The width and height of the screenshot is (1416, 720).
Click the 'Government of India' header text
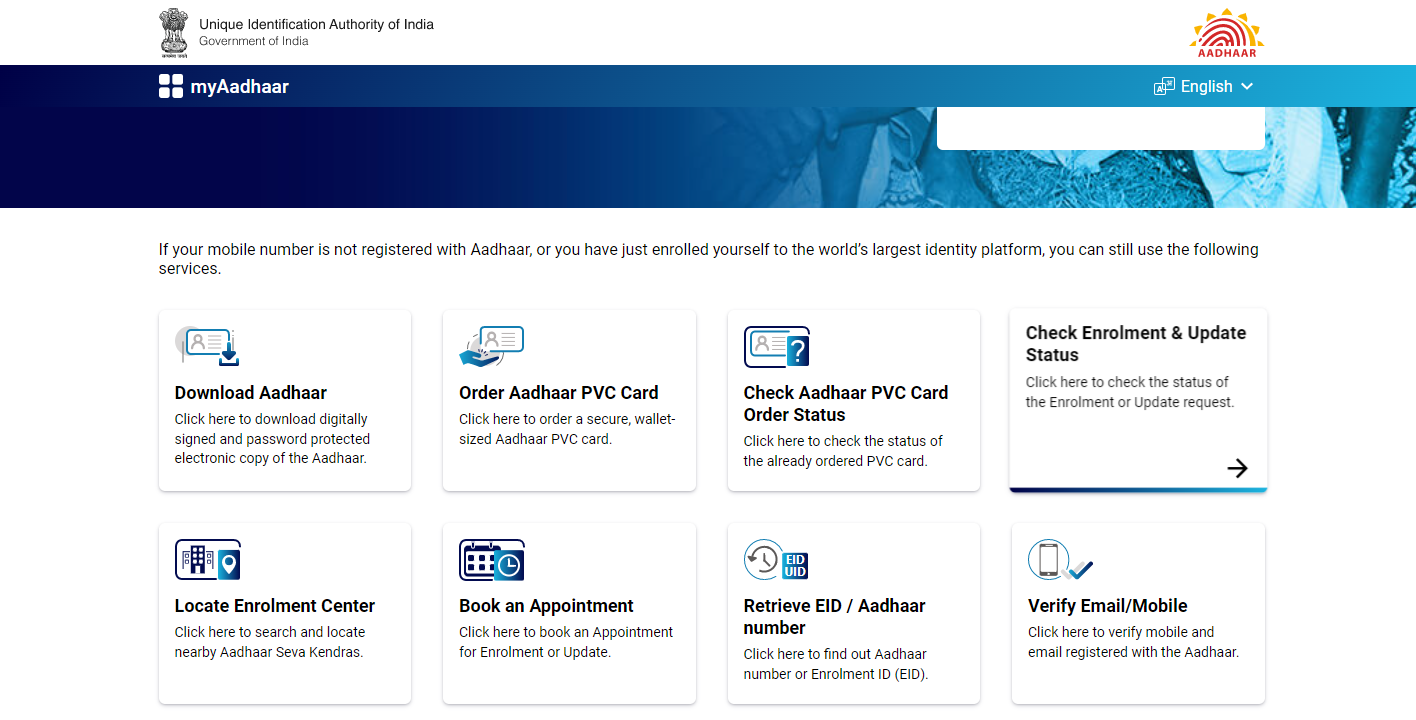(x=254, y=42)
